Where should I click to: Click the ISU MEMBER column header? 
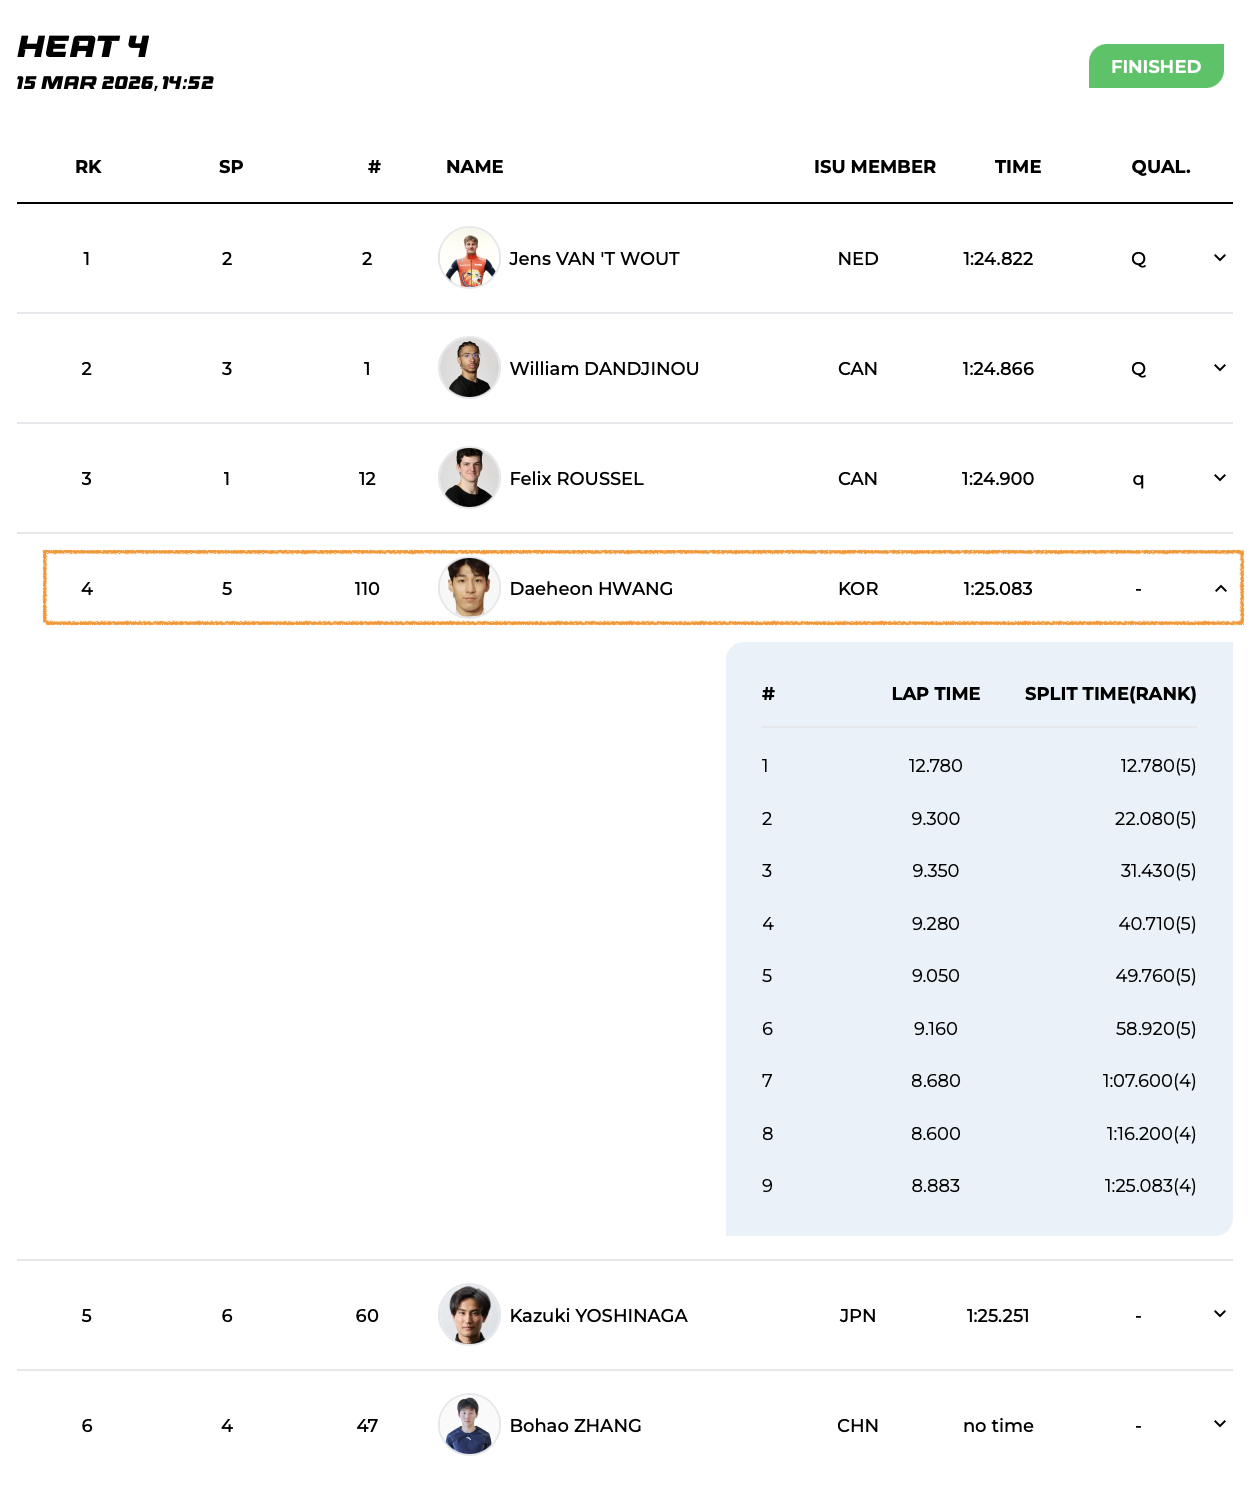coord(874,167)
